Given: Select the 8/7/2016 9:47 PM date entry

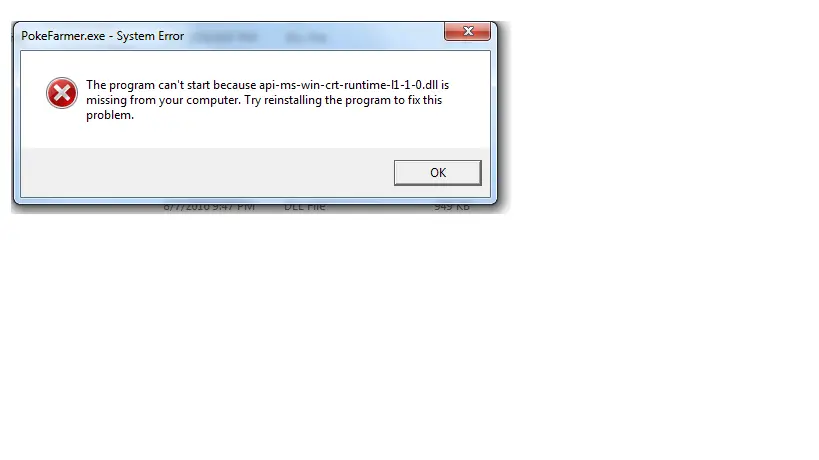Looking at the screenshot, I should coord(209,207).
